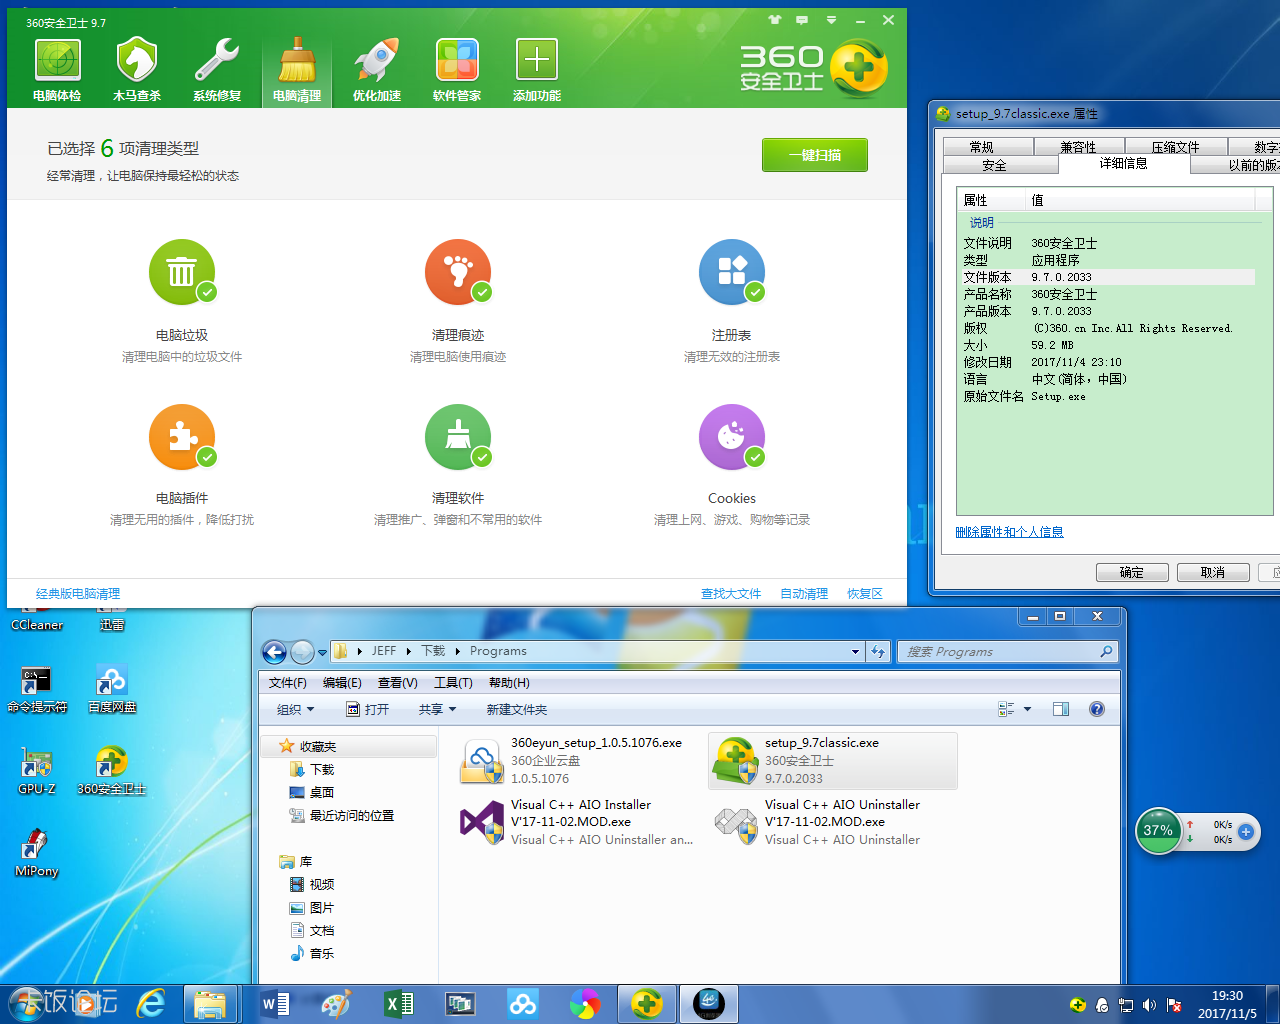Viewport: 1280px width, 1024px height.
Task: Click the Cookies cleanup icon
Action: [732, 437]
